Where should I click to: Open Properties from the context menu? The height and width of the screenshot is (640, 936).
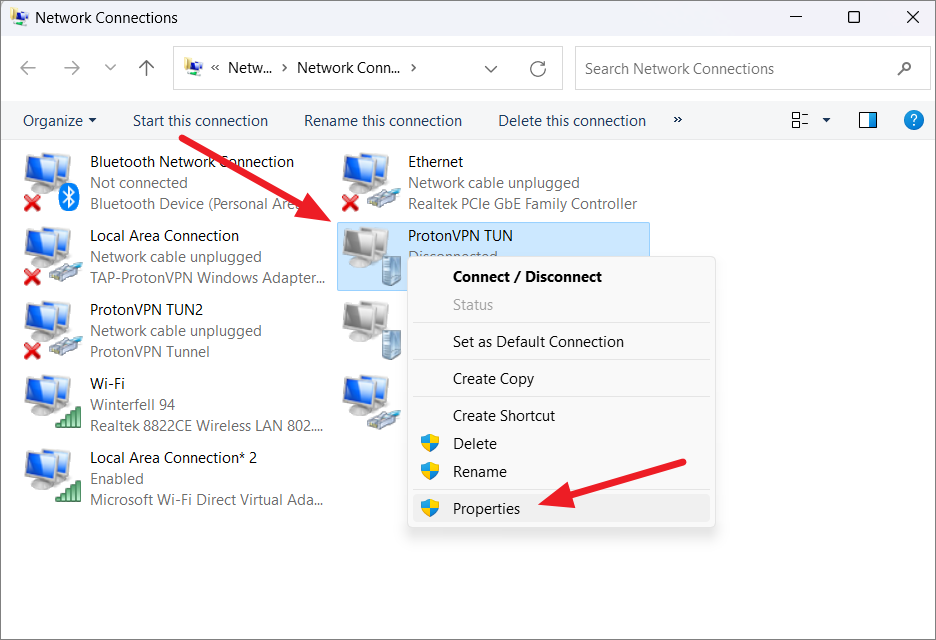[x=561, y=508]
